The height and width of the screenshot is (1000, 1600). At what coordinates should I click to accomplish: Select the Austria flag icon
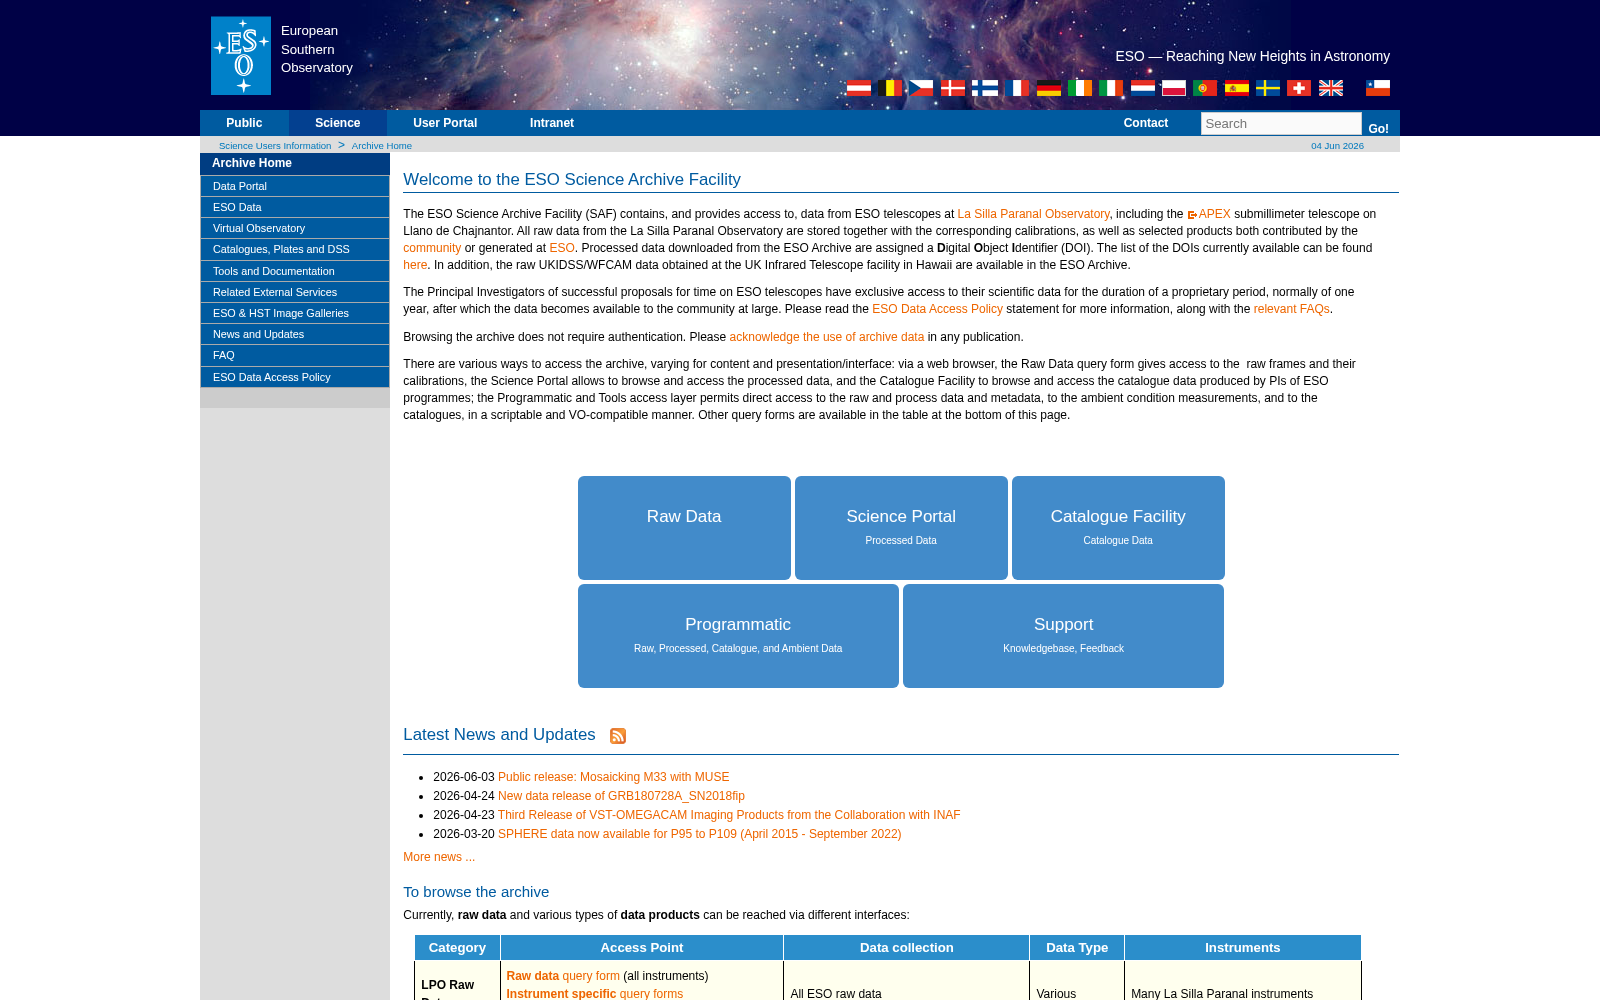coord(859,88)
